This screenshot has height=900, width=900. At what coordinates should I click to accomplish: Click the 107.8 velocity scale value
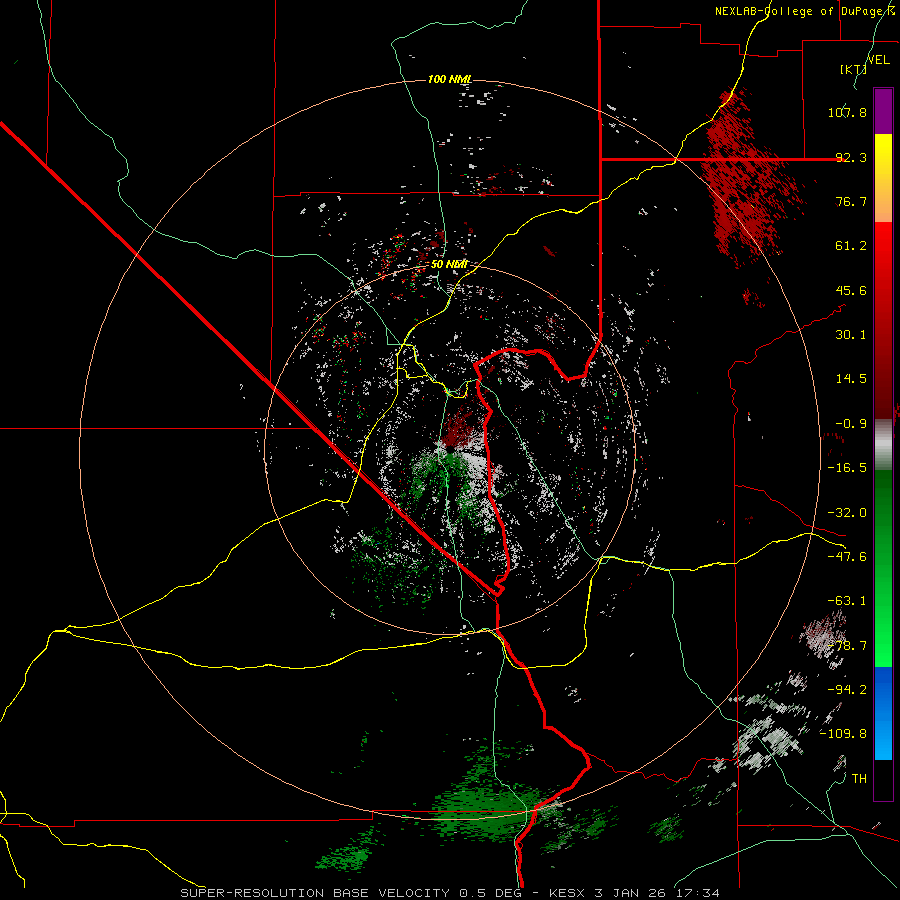847,112
